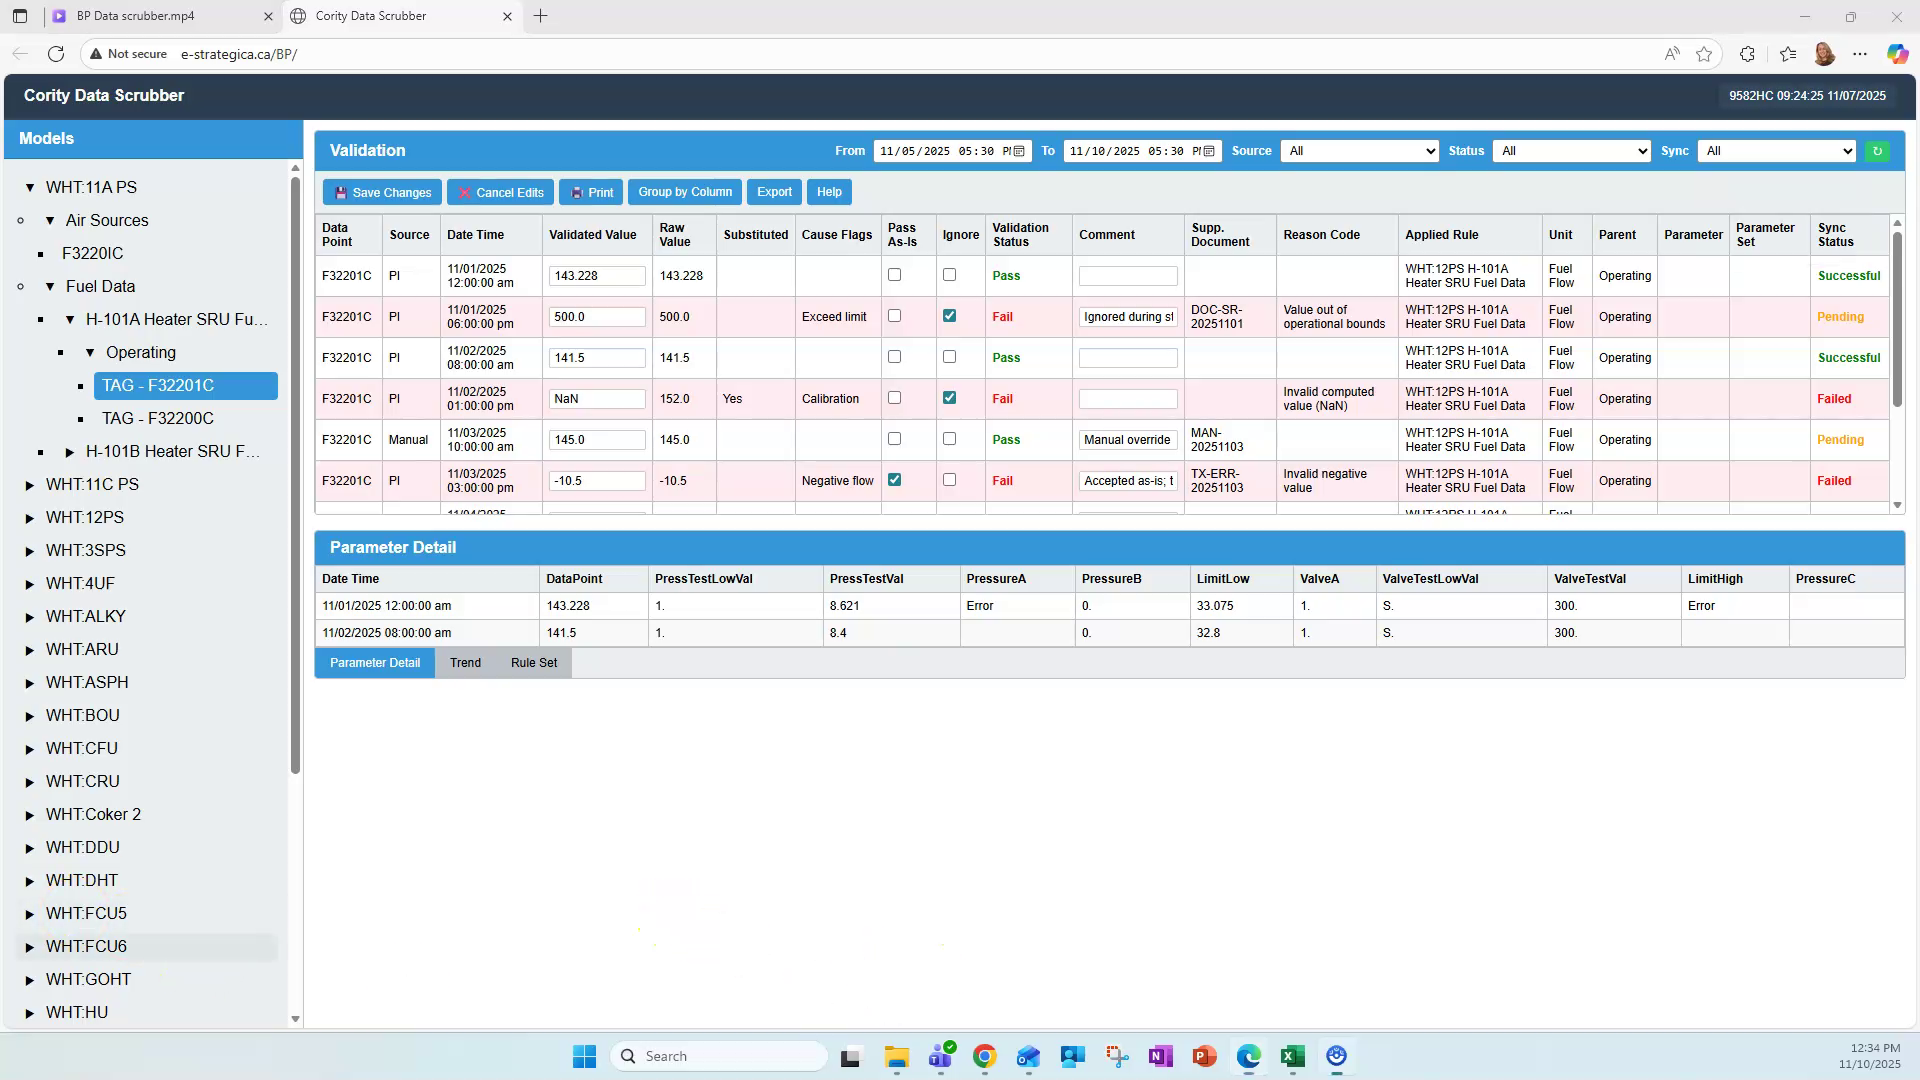
Task: Open Copilot from the browser toolbar
Action: pos(1896,54)
